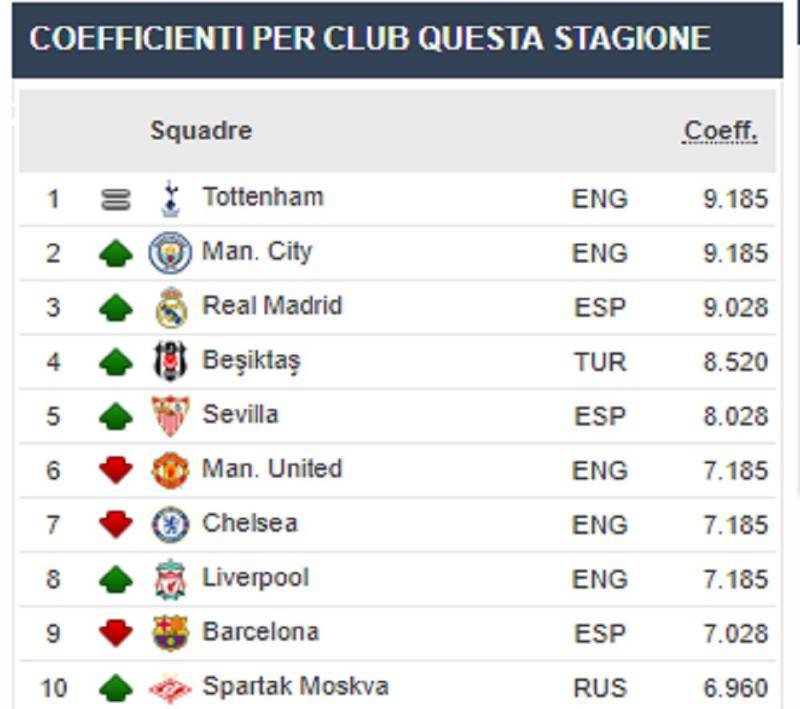Click the Real Madrid crest icon
Viewport: 800px width, 709px height.
[x=170, y=307]
